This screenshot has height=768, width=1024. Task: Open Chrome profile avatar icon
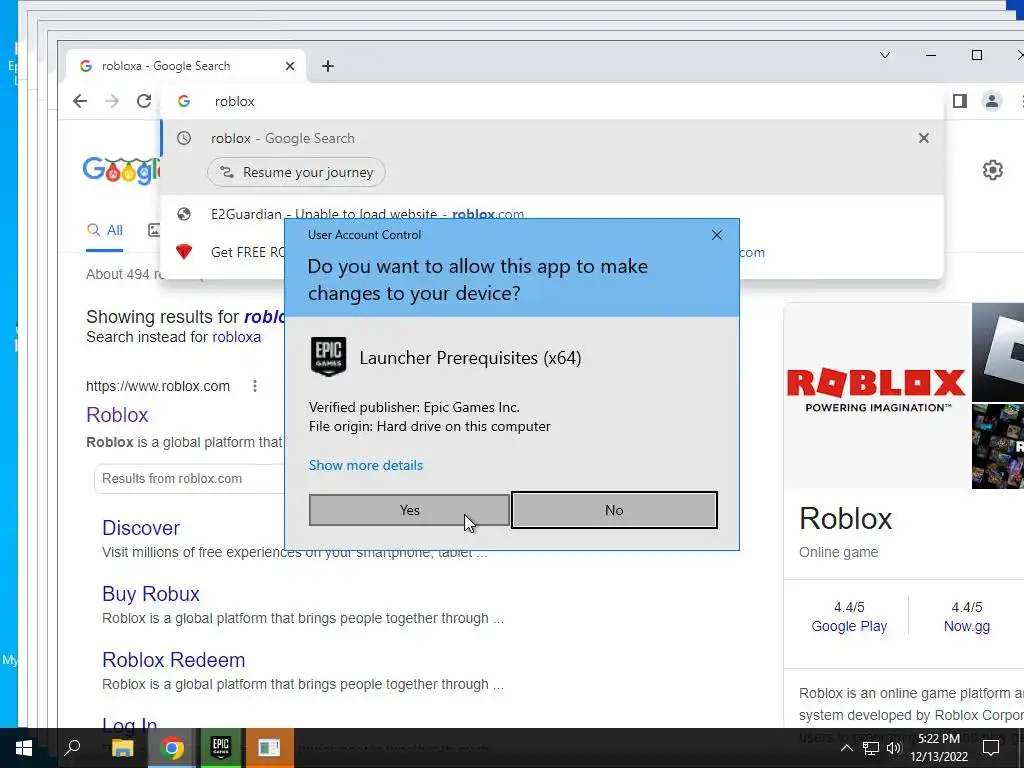(x=991, y=101)
